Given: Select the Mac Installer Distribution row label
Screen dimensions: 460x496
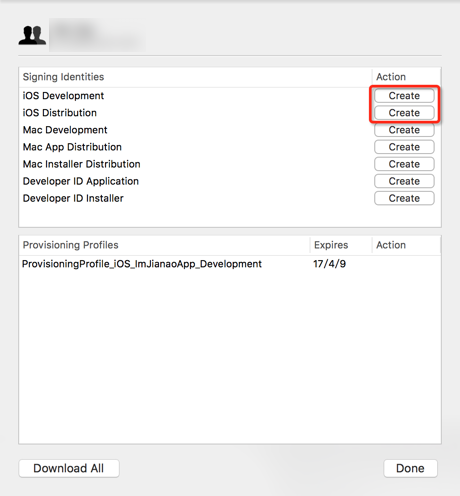Looking at the screenshot, I should click(x=82, y=164).
